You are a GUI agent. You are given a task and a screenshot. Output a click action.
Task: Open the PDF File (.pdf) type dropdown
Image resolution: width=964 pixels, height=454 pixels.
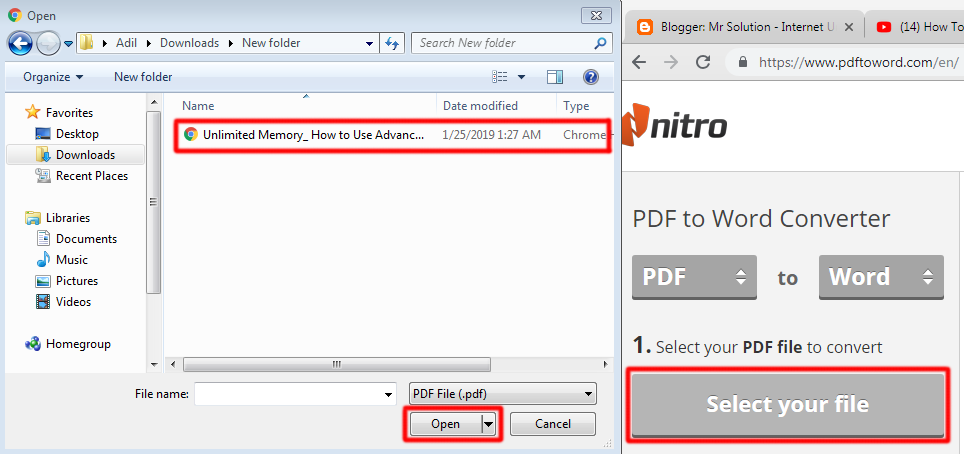502,394
